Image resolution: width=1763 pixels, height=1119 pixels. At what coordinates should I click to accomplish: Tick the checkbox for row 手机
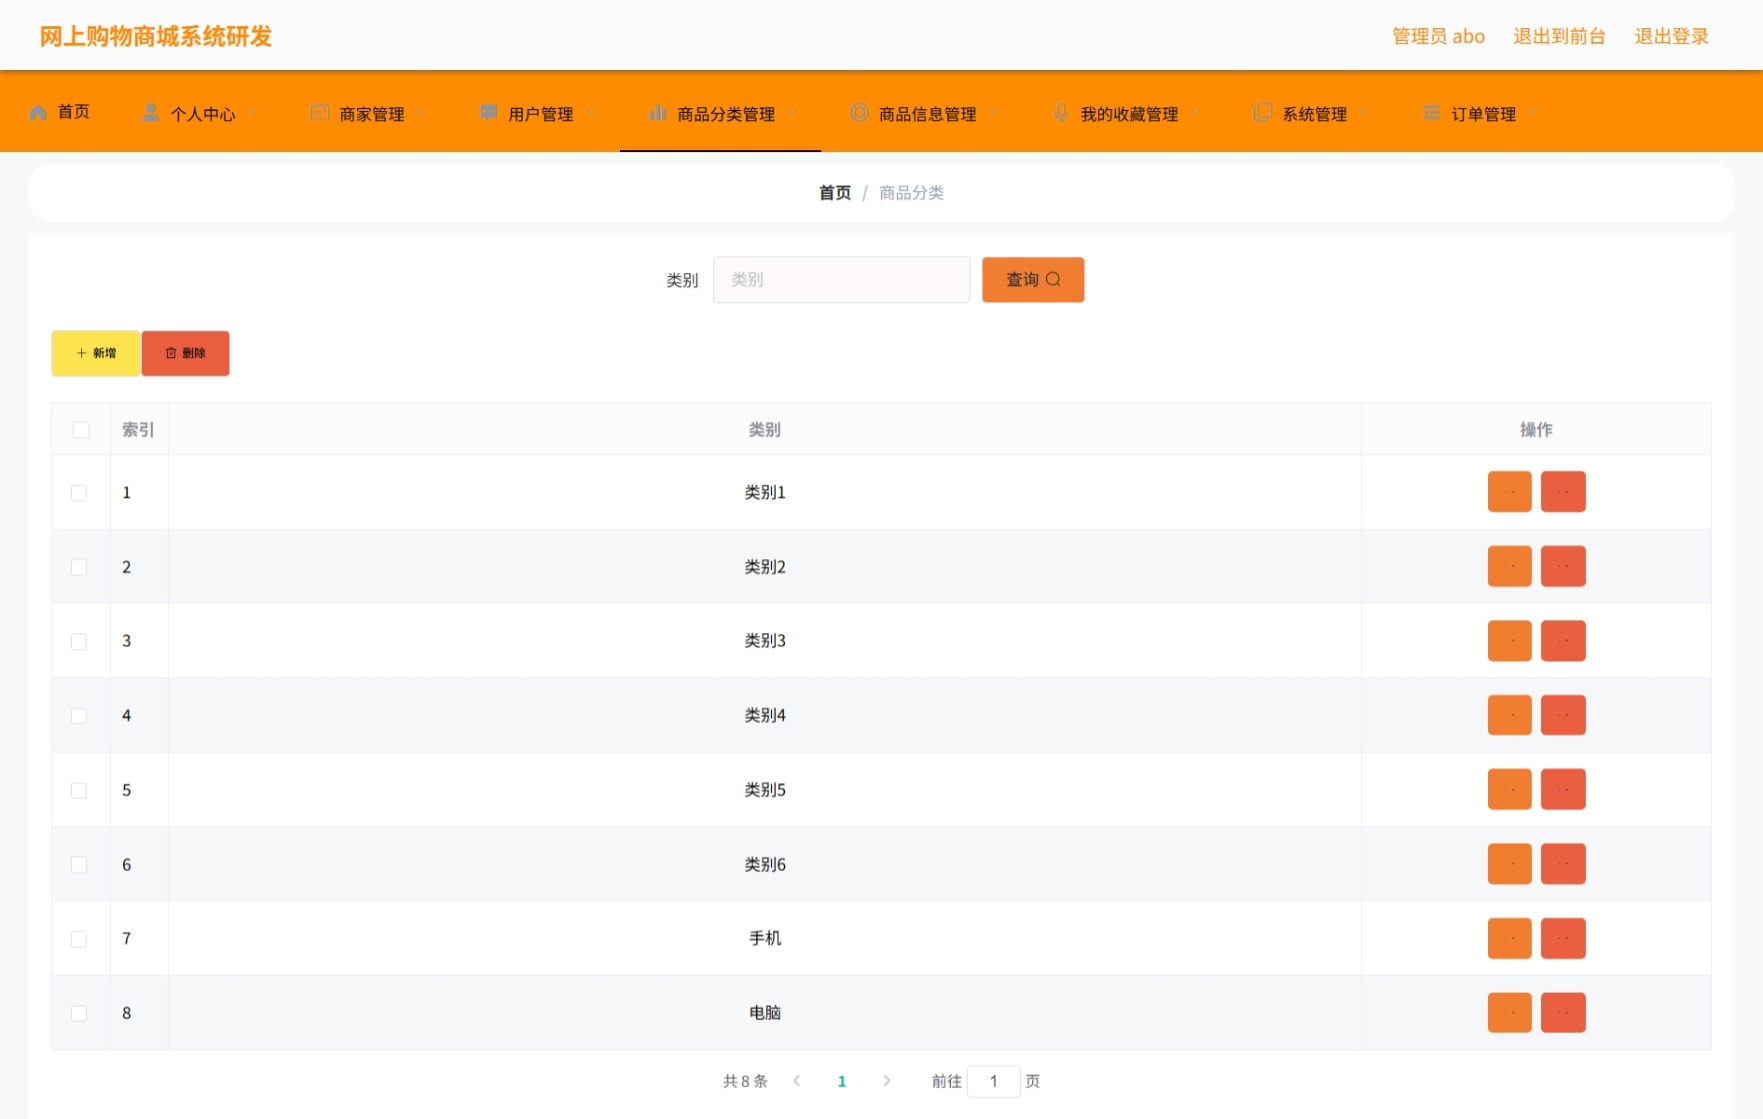click(x=79, y=939)
